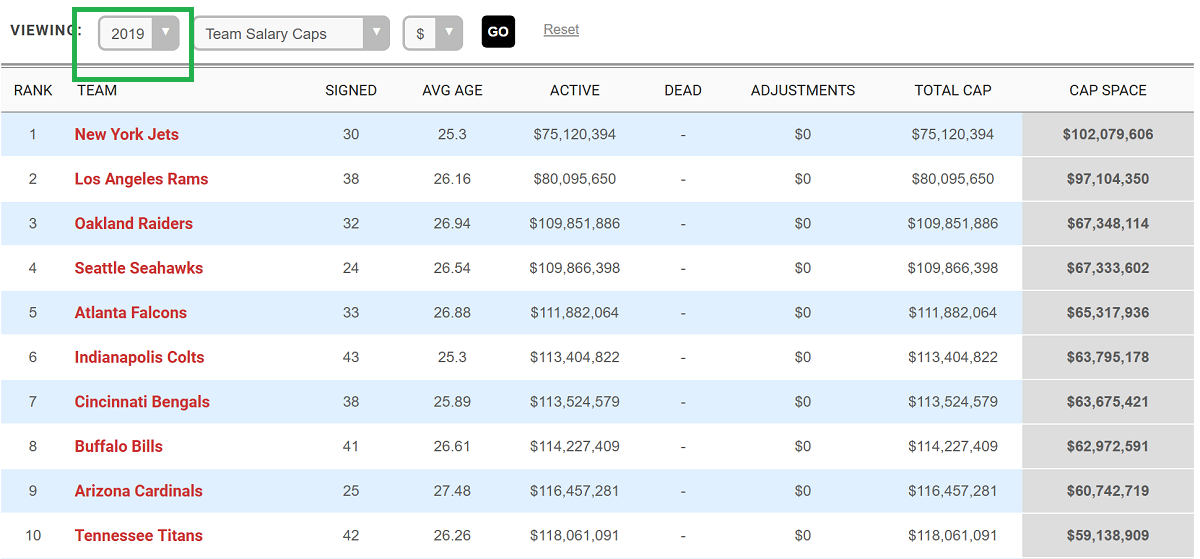Open the New York Jets team link
This screenshot has width=1200, height=559.
127,134
